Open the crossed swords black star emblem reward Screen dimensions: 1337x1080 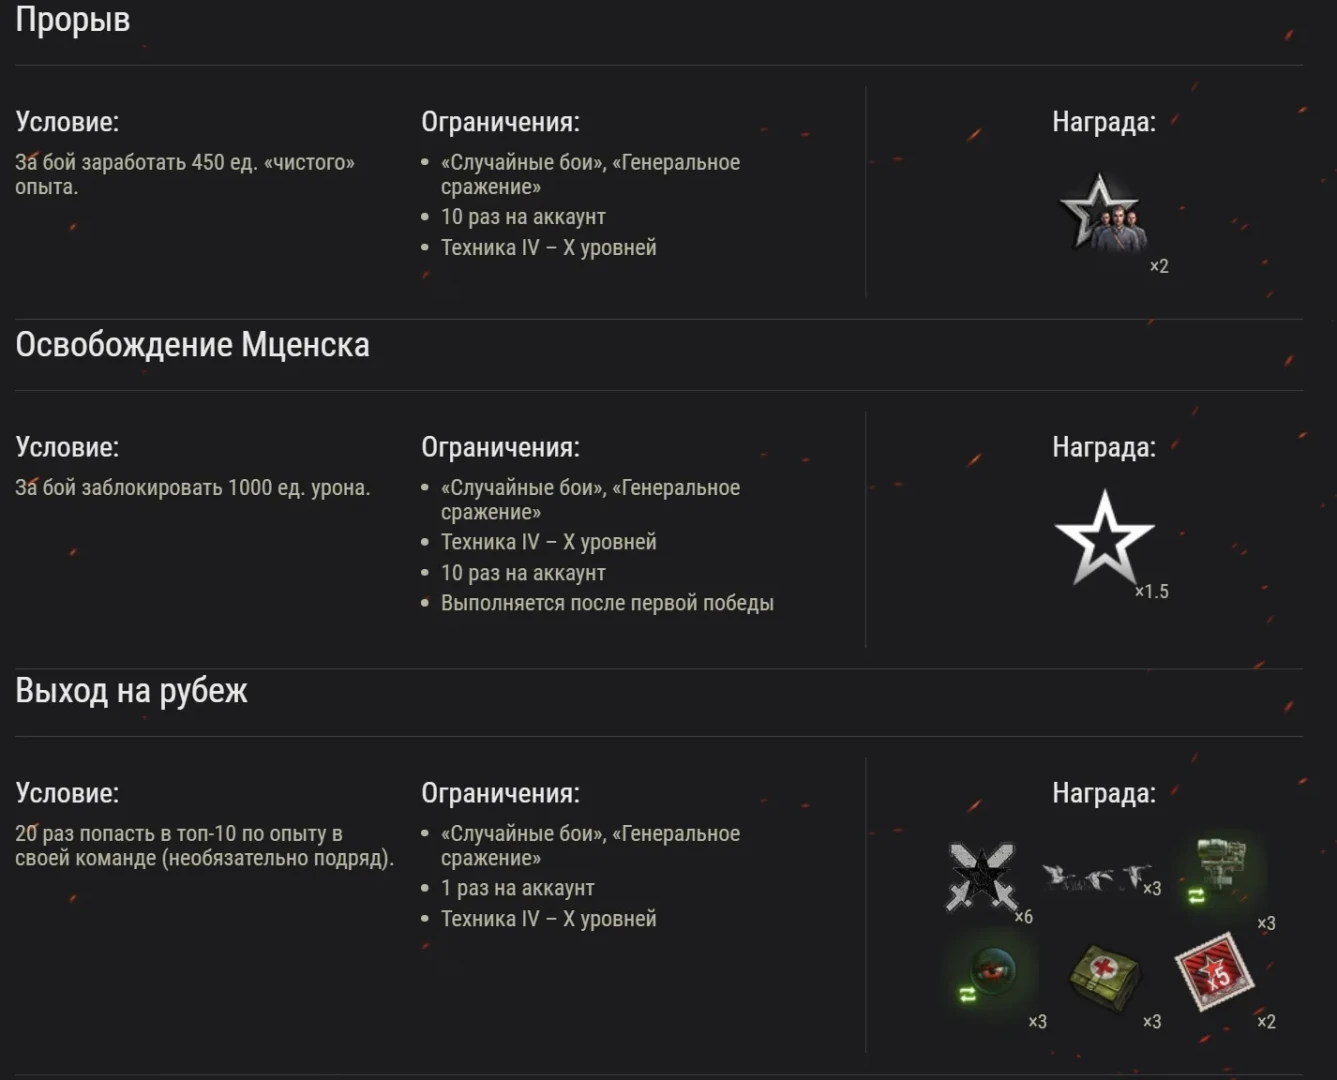point(981,876)
